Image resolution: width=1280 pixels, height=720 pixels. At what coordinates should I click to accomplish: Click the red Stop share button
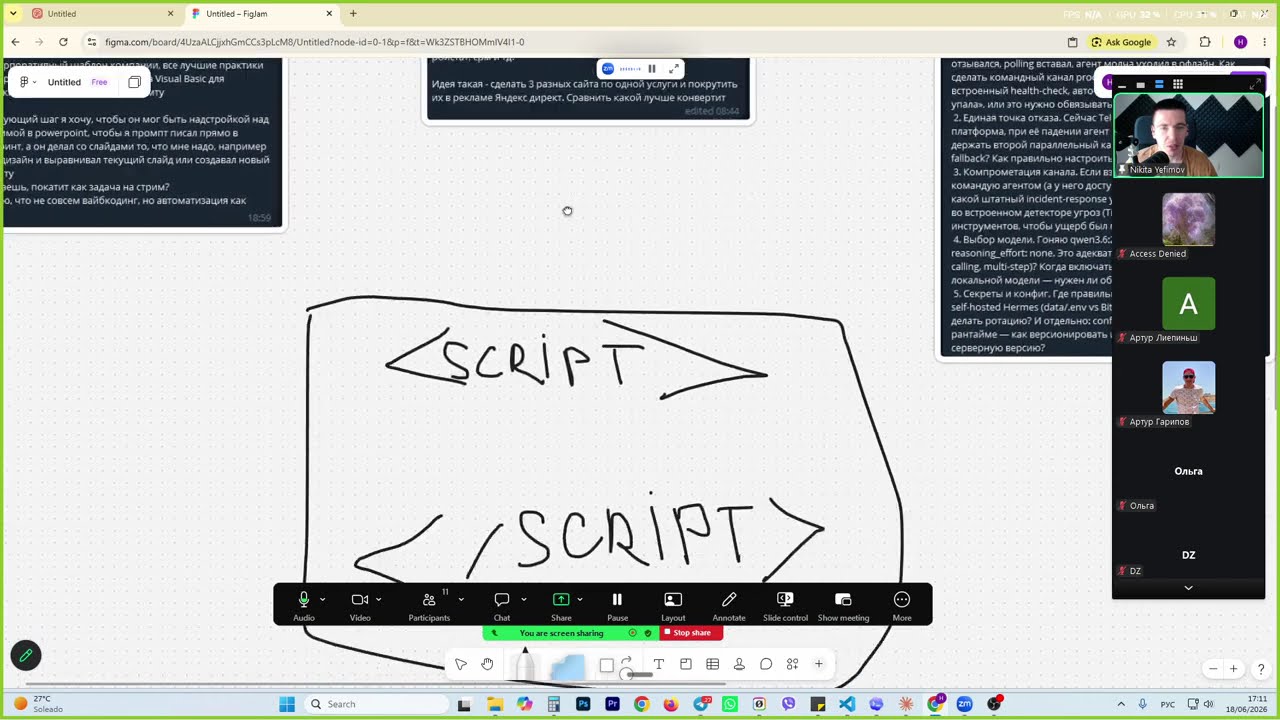click(691, 633)
